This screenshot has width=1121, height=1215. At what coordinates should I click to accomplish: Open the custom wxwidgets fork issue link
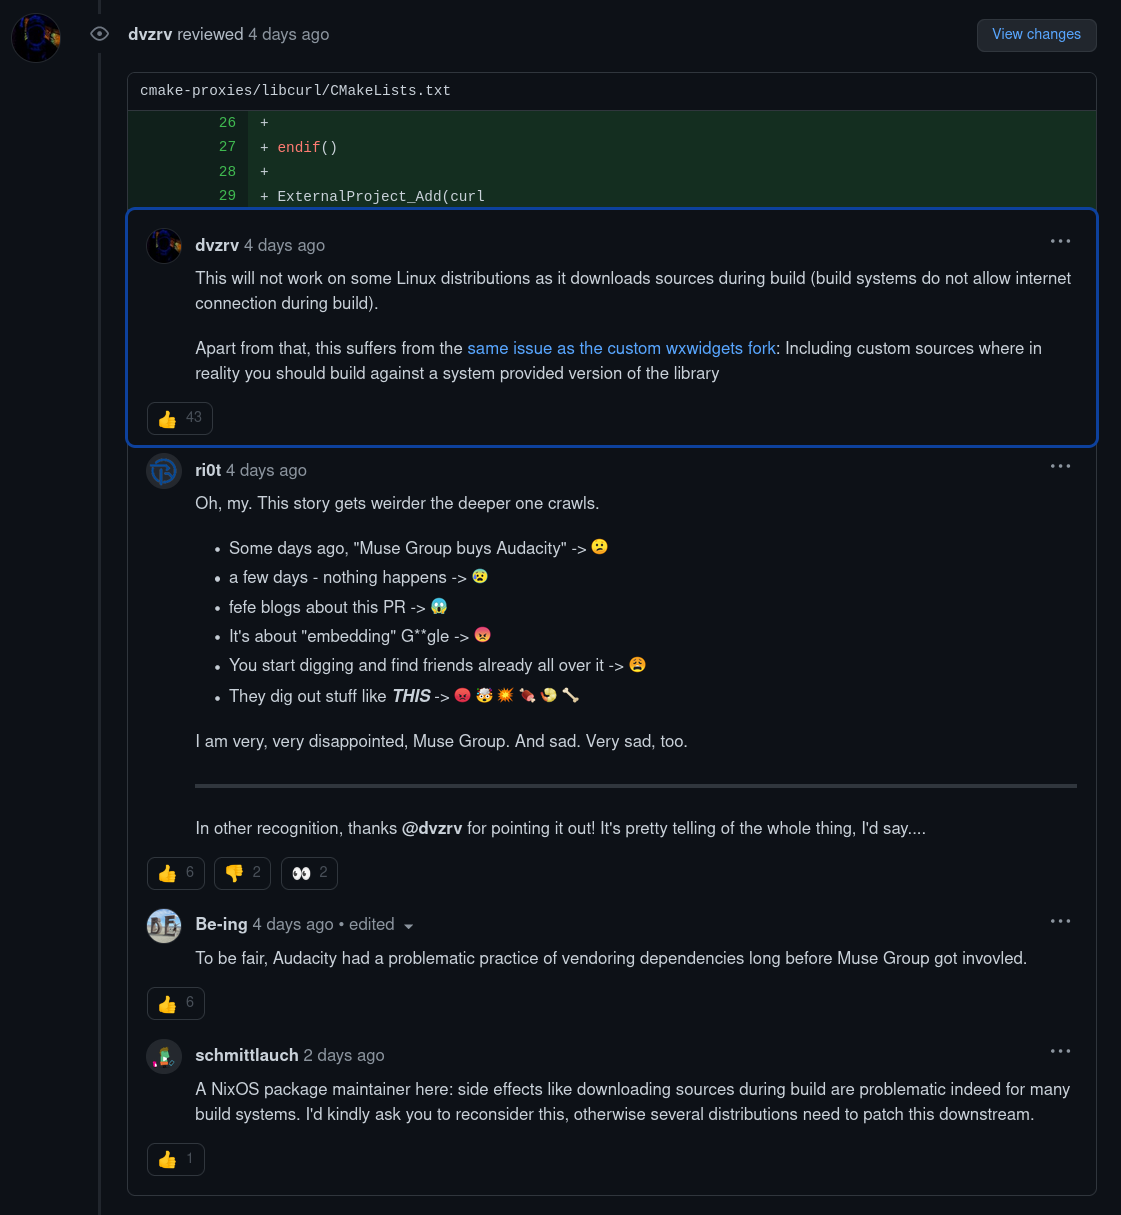(621, 348)
